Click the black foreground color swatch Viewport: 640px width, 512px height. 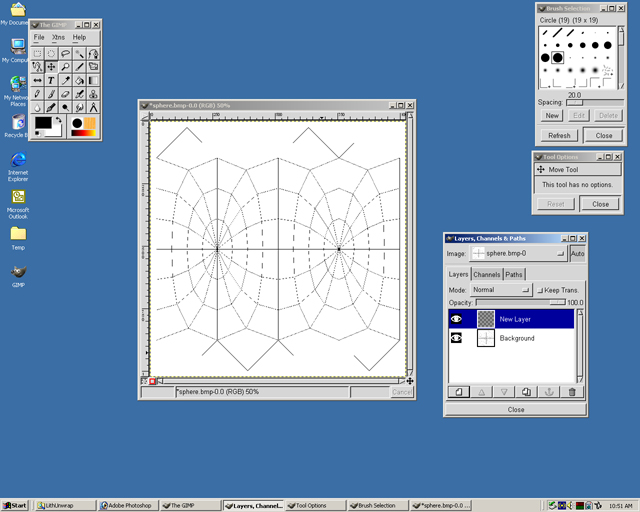43,122
